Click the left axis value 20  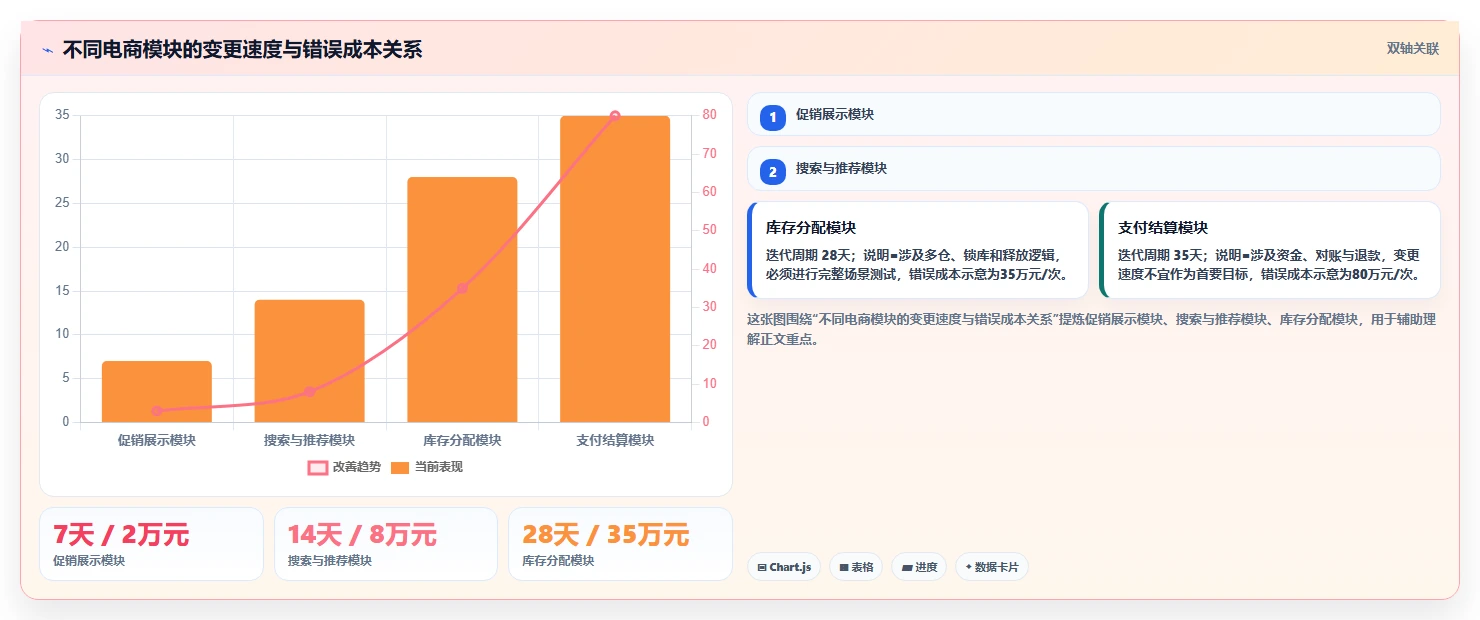62,246
